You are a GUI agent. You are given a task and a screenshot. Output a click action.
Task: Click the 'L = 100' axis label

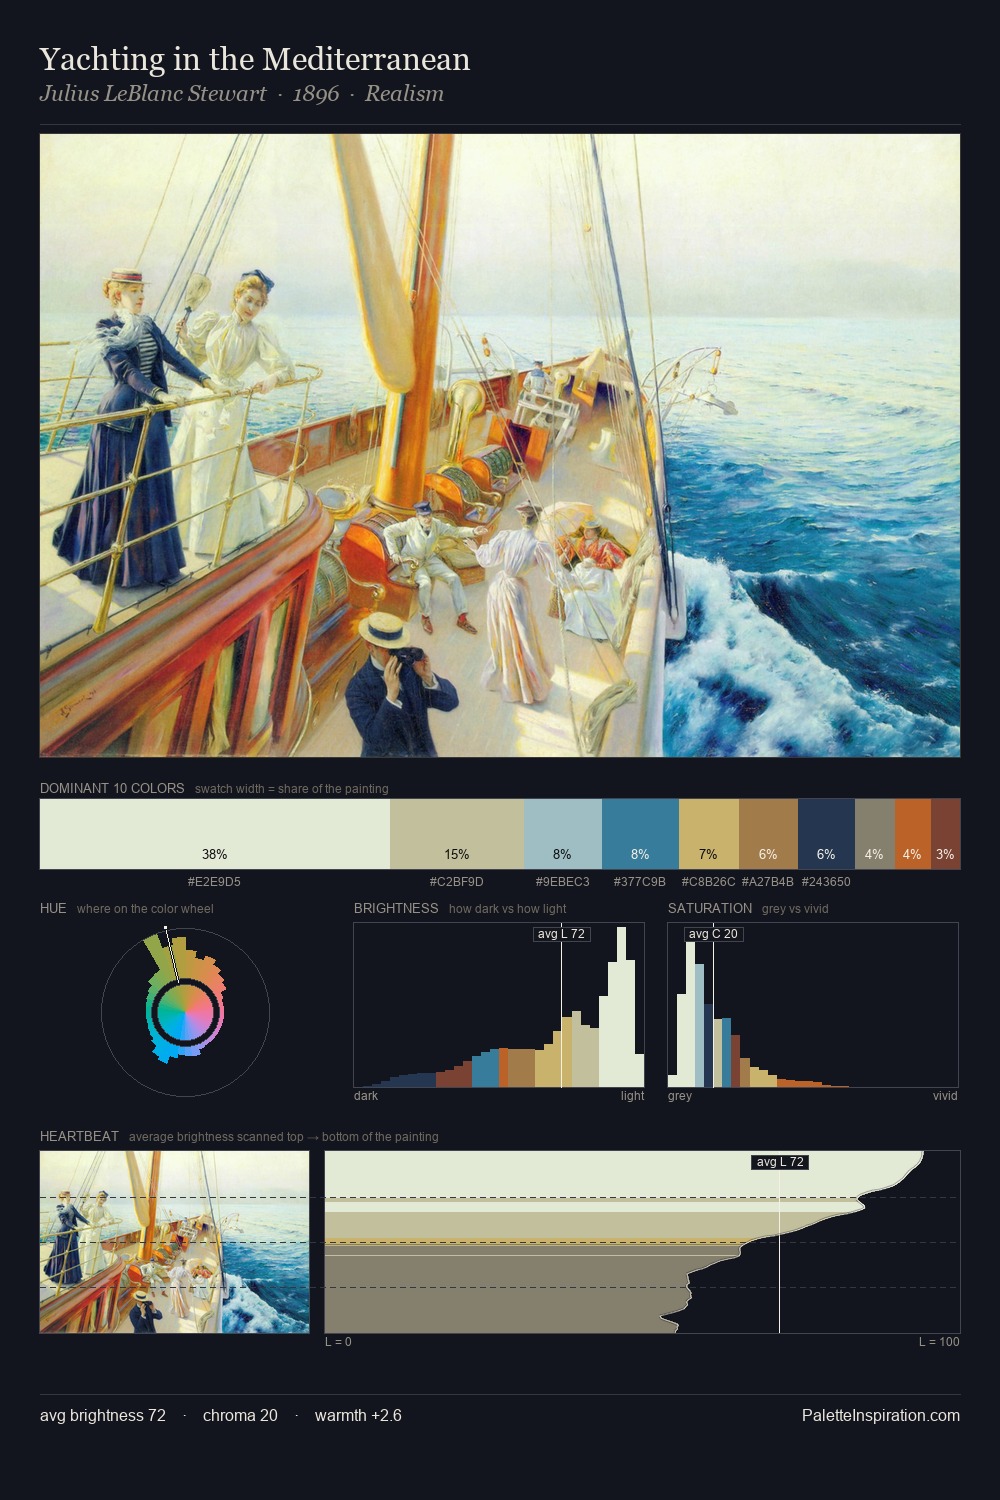pyautogui.click(x=939, y=1342)
